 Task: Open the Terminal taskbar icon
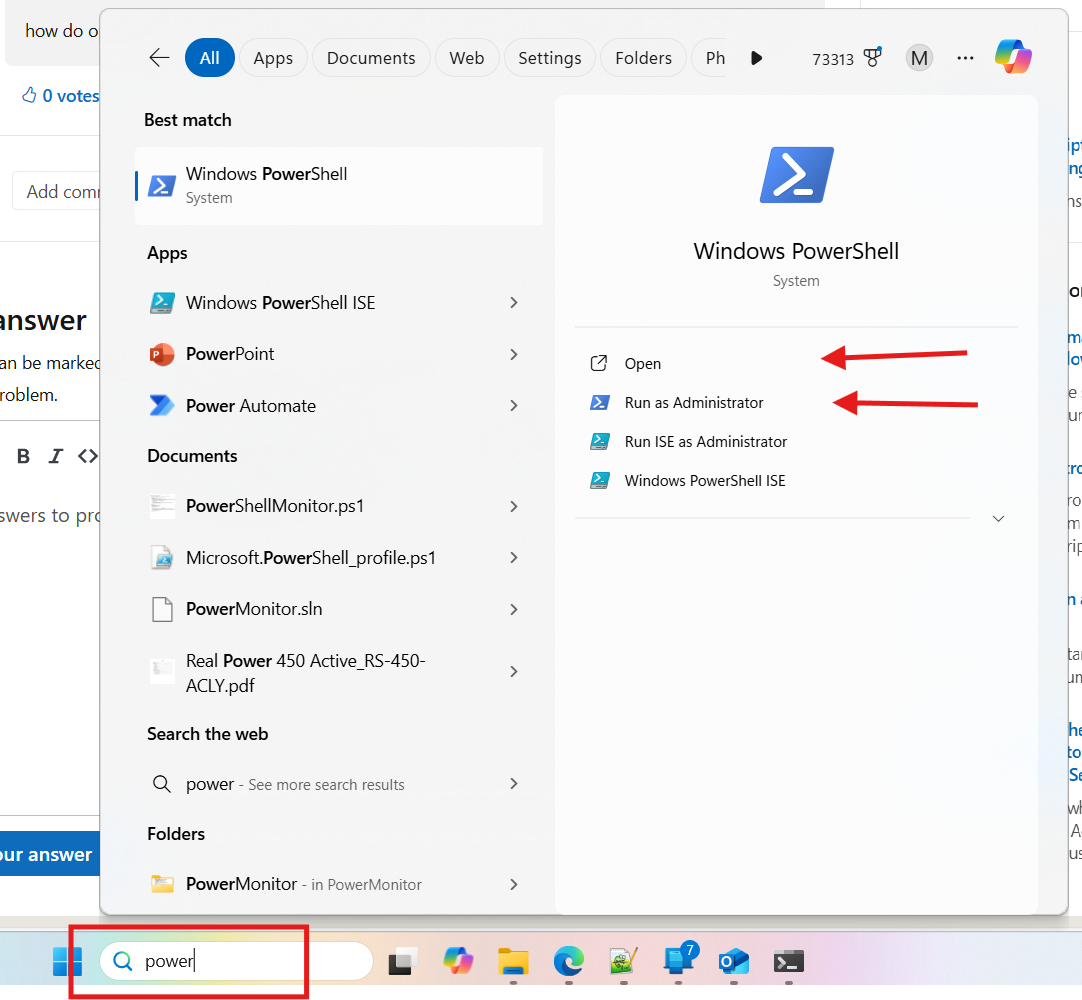(x=789, y=961)
